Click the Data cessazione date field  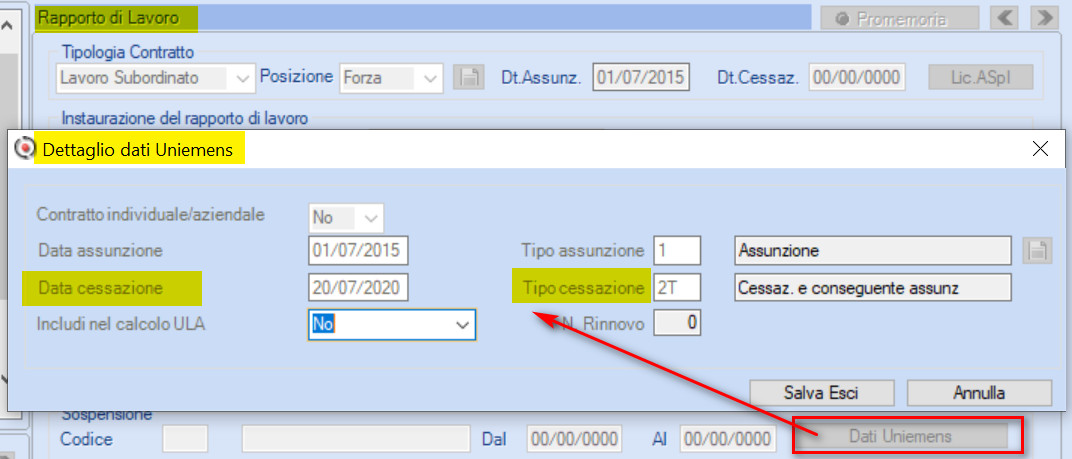click(x=358, y=288)
